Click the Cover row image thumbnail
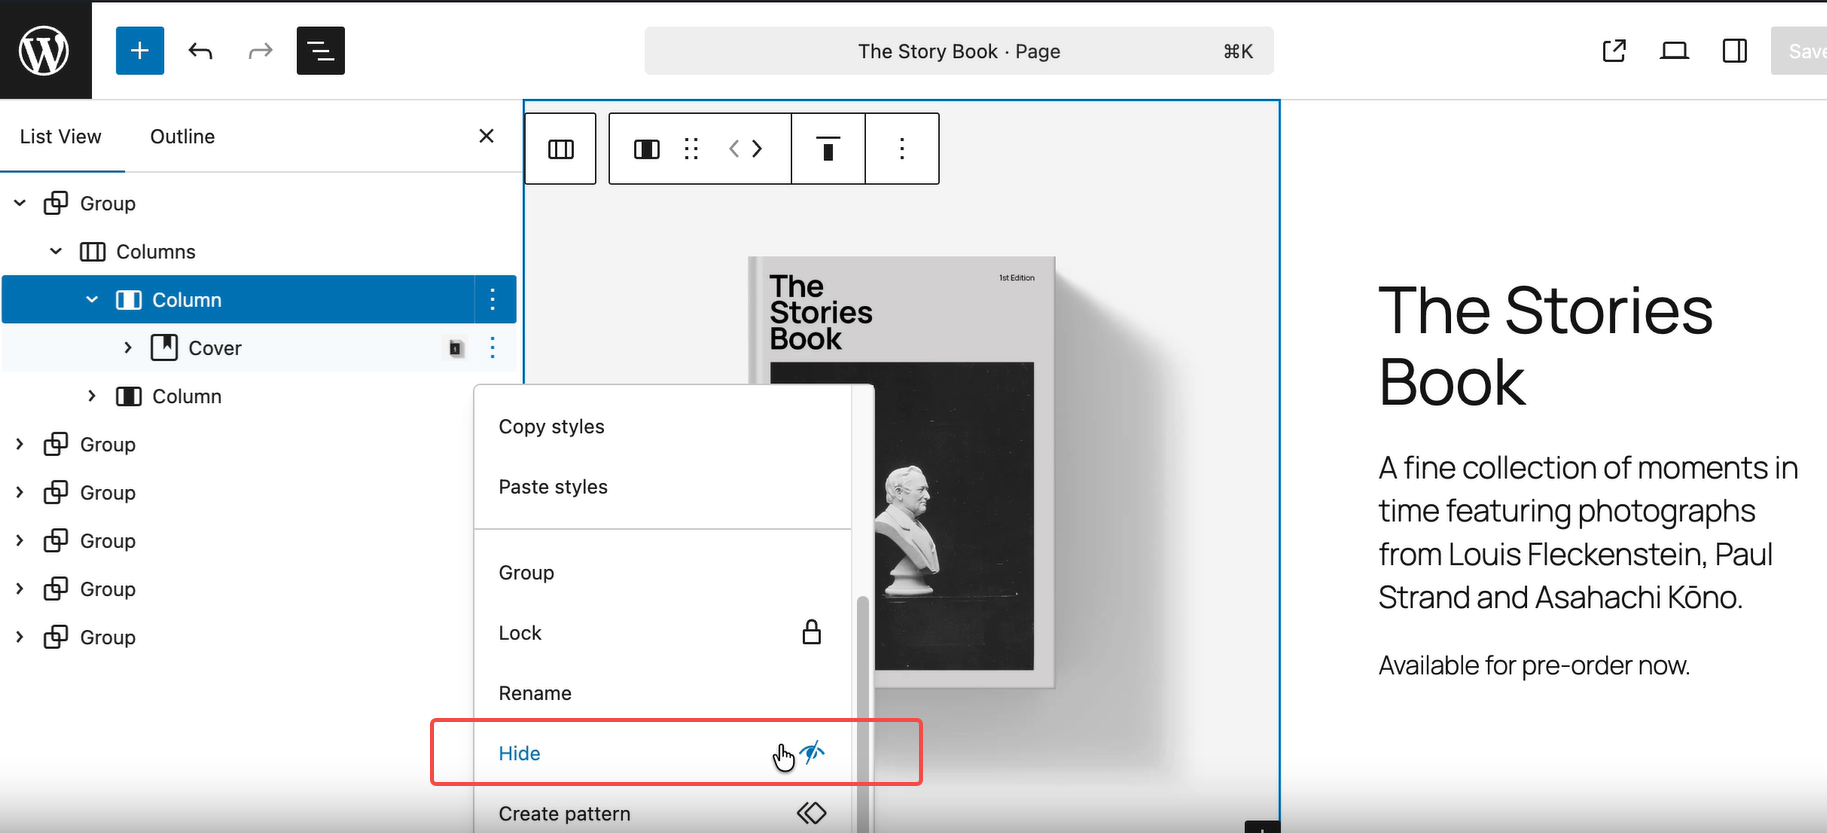Image resolution: width=1827 pixels, height=833 pixels. (456, 348)
